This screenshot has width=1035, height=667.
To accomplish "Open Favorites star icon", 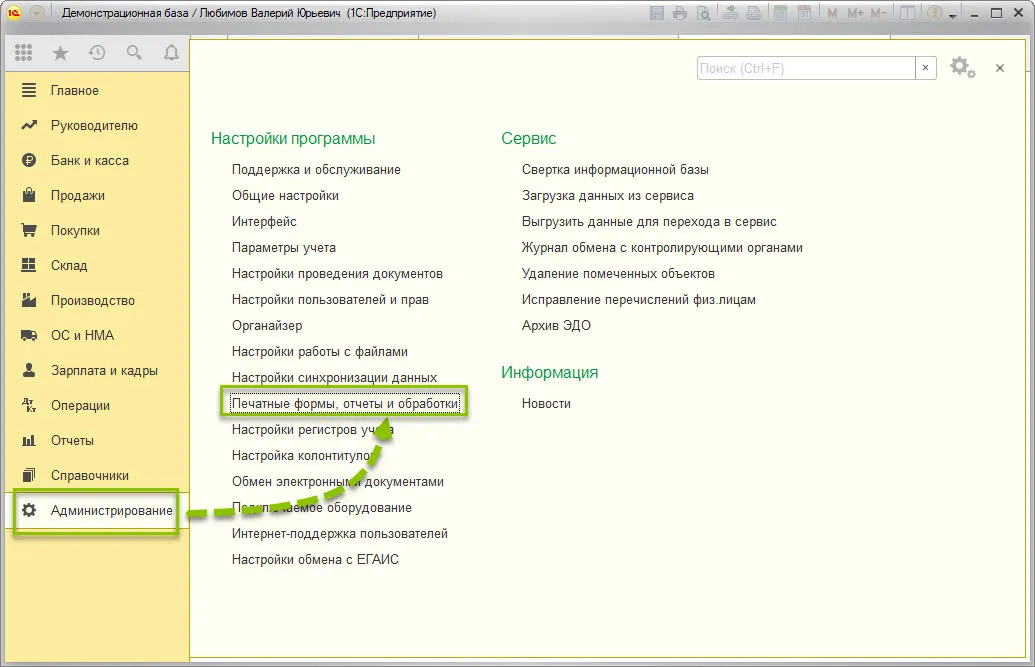I will [61, 53].
